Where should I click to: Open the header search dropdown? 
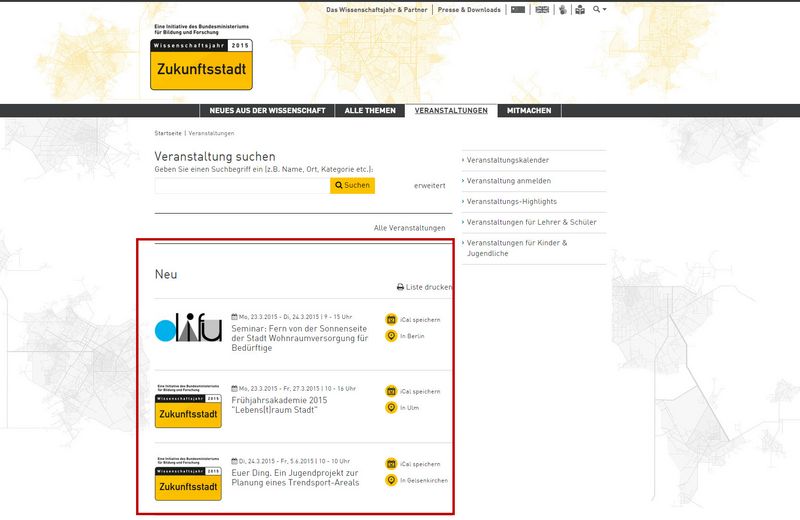(x=600, y=9)
